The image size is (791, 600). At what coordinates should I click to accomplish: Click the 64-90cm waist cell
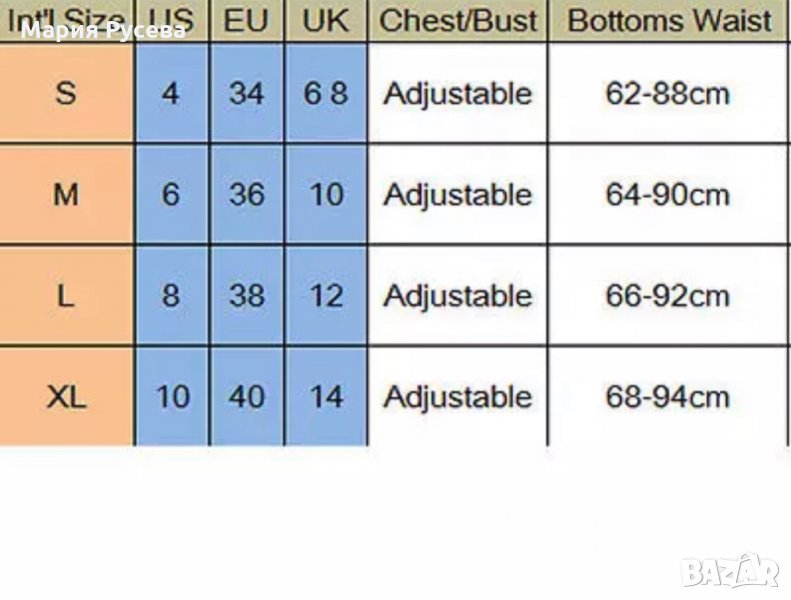coord(668,194)
